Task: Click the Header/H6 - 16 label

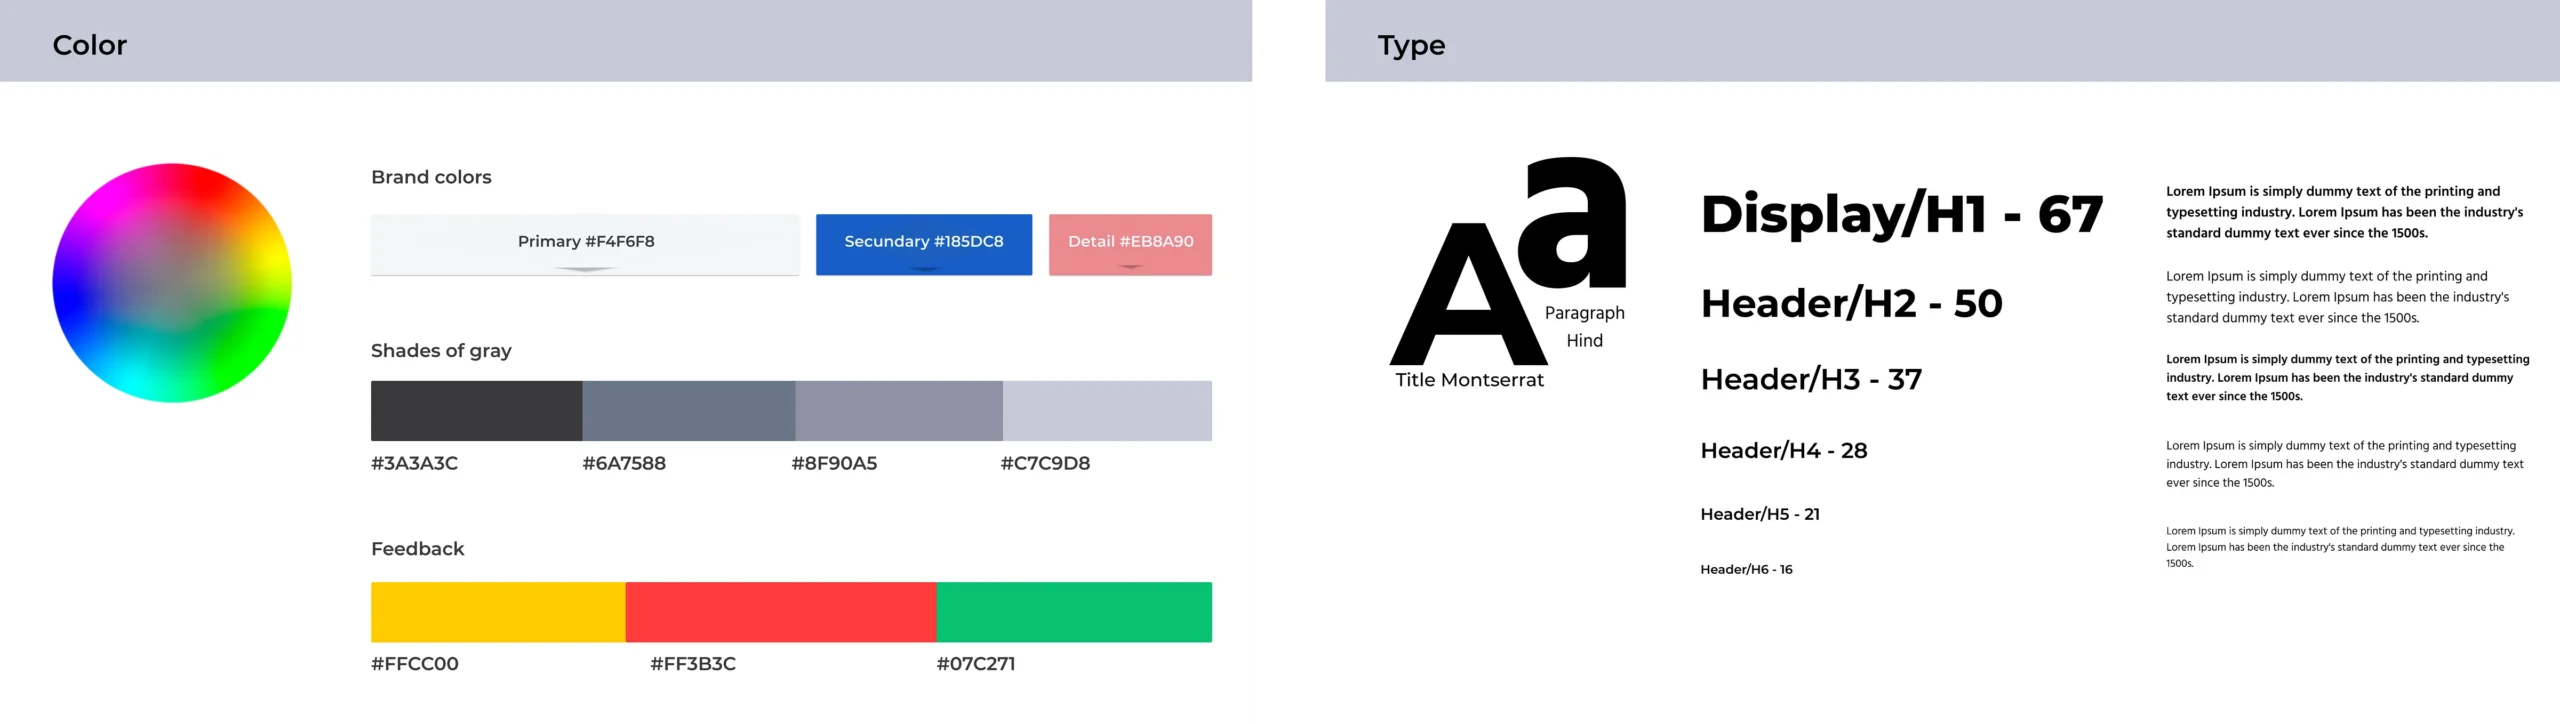Action: pyautogui.click(x=1746, y=569)
